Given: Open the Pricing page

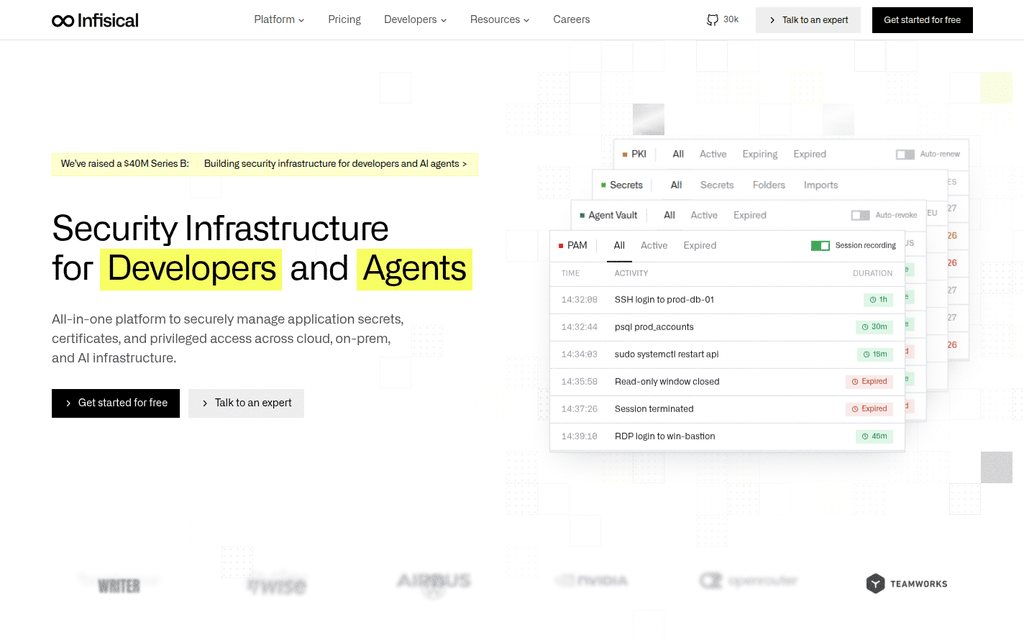Looking at the screenshot, I should 344,20.
